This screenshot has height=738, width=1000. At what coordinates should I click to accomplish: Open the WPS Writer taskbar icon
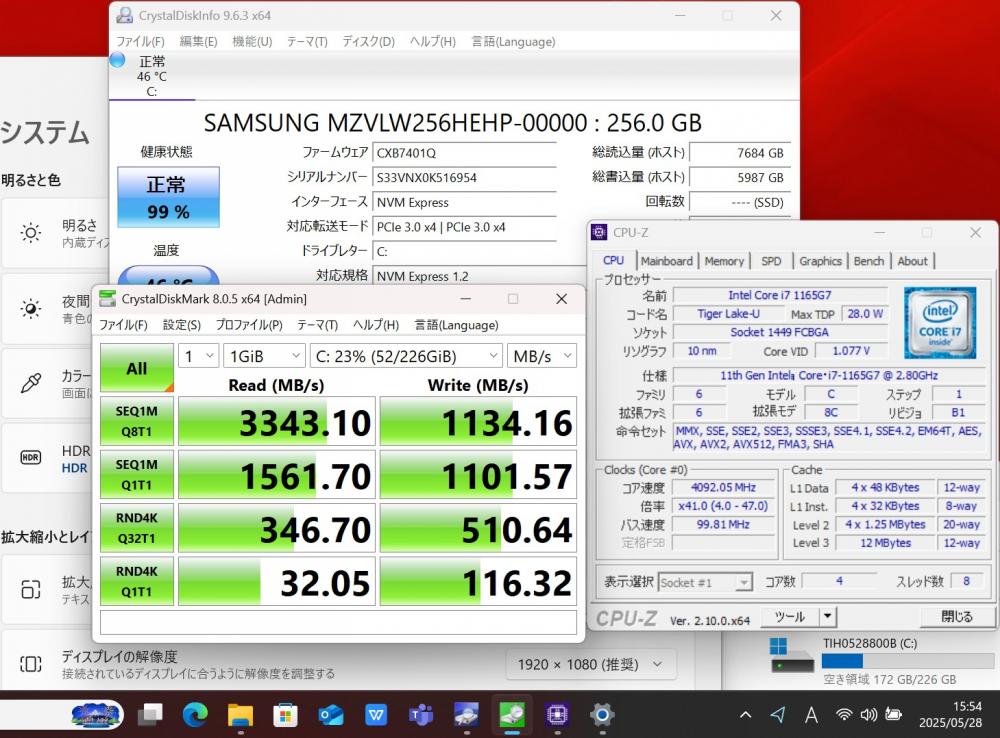pos(376,715)
